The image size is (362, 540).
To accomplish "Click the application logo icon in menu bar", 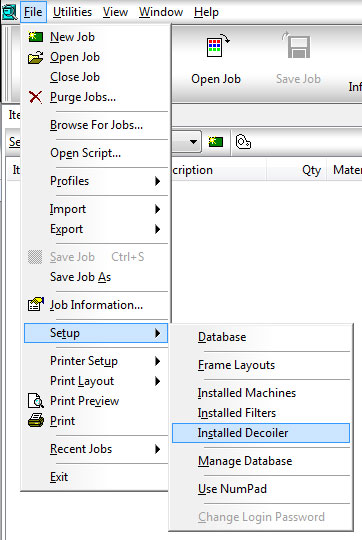I will pos(9,12).
